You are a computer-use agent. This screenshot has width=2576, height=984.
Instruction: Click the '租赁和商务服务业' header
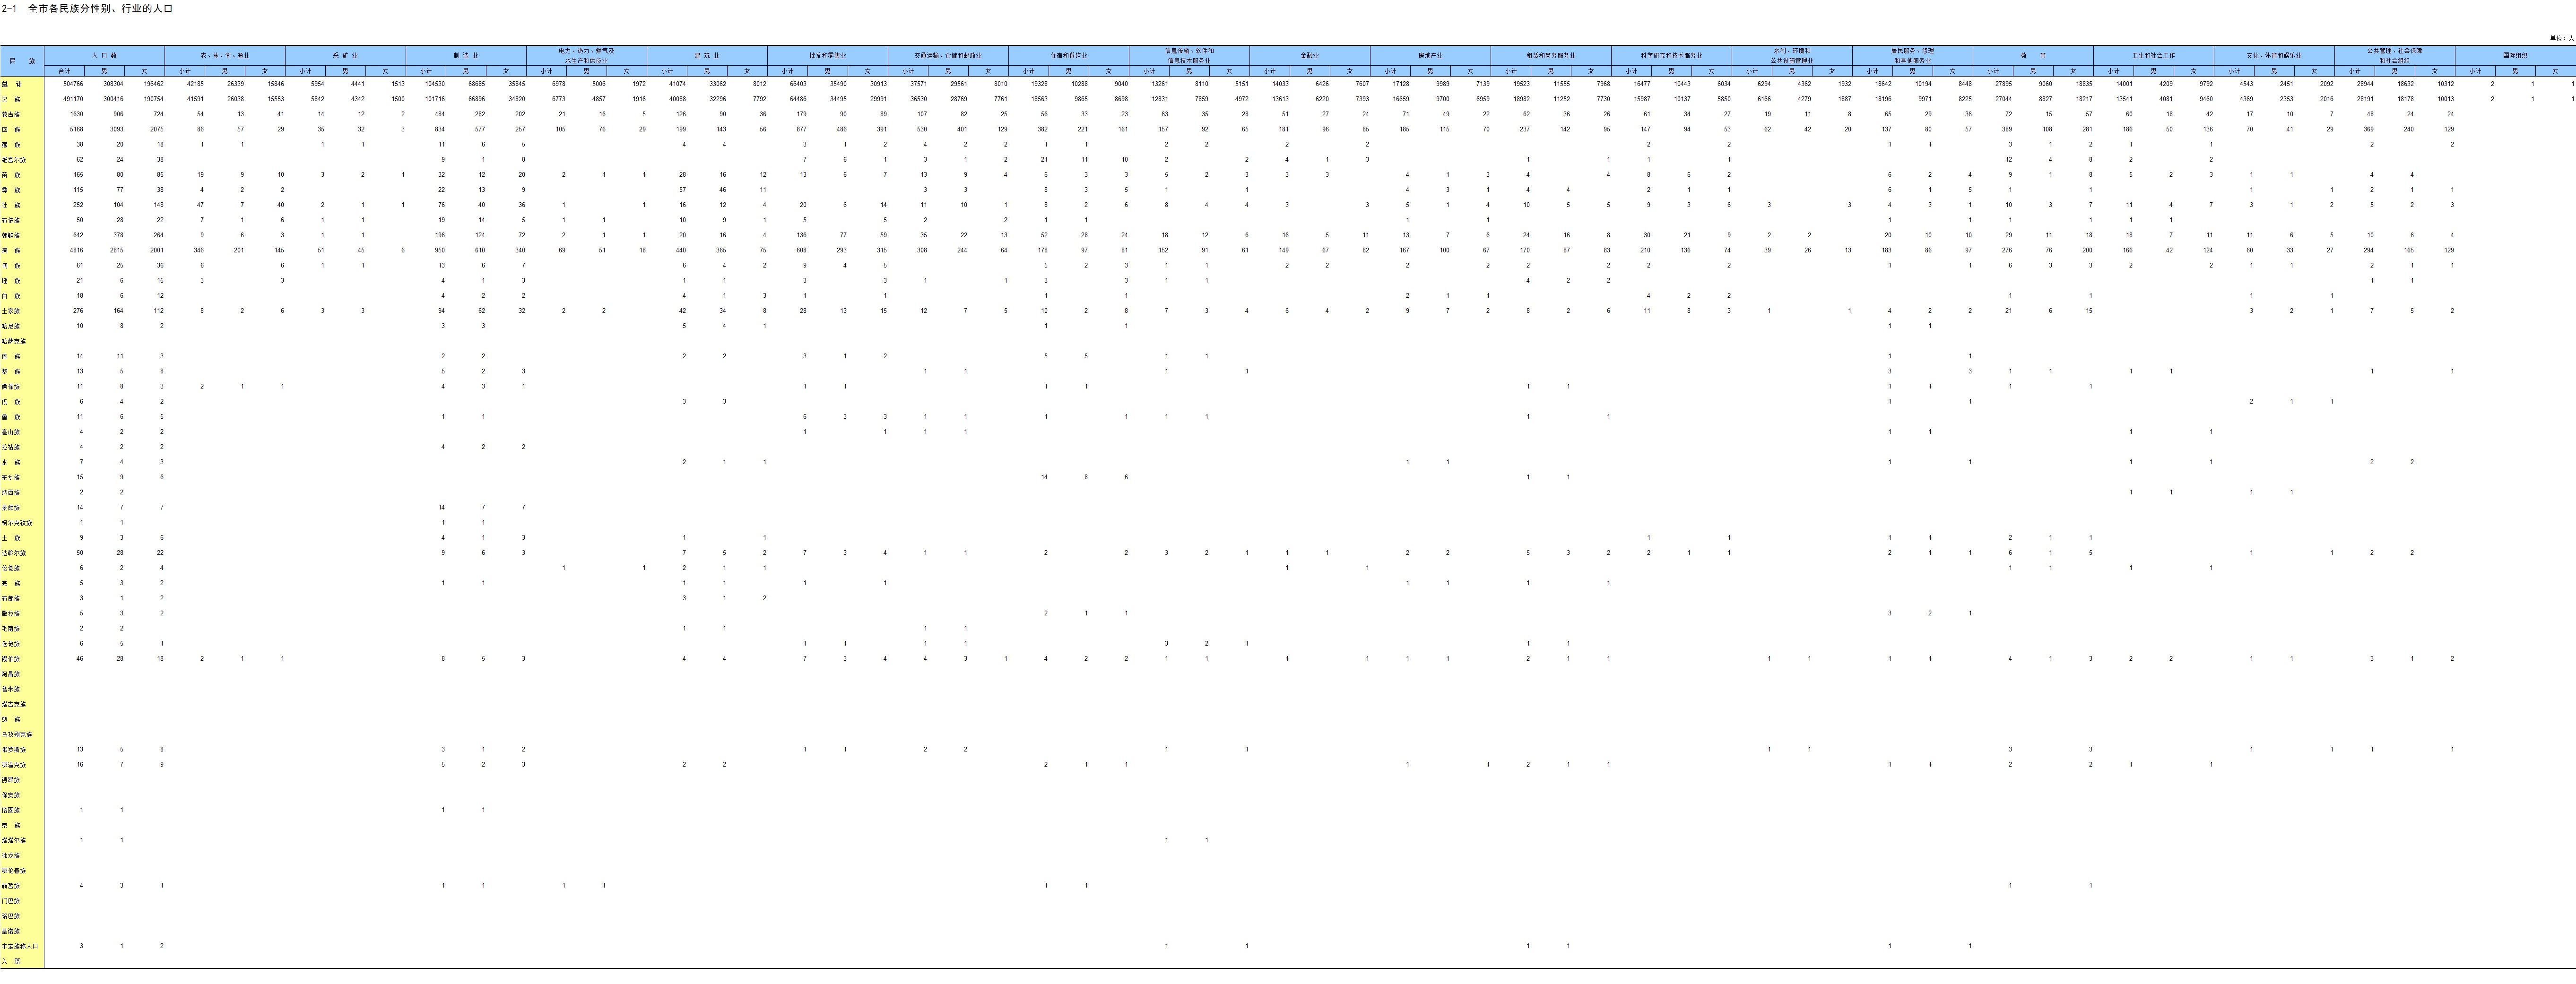click(x=1550, y=55)
